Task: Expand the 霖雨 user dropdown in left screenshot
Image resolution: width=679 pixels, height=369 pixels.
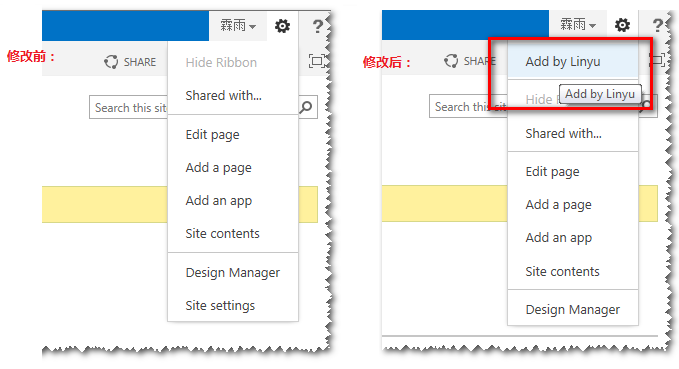Action: click(238, 26)
